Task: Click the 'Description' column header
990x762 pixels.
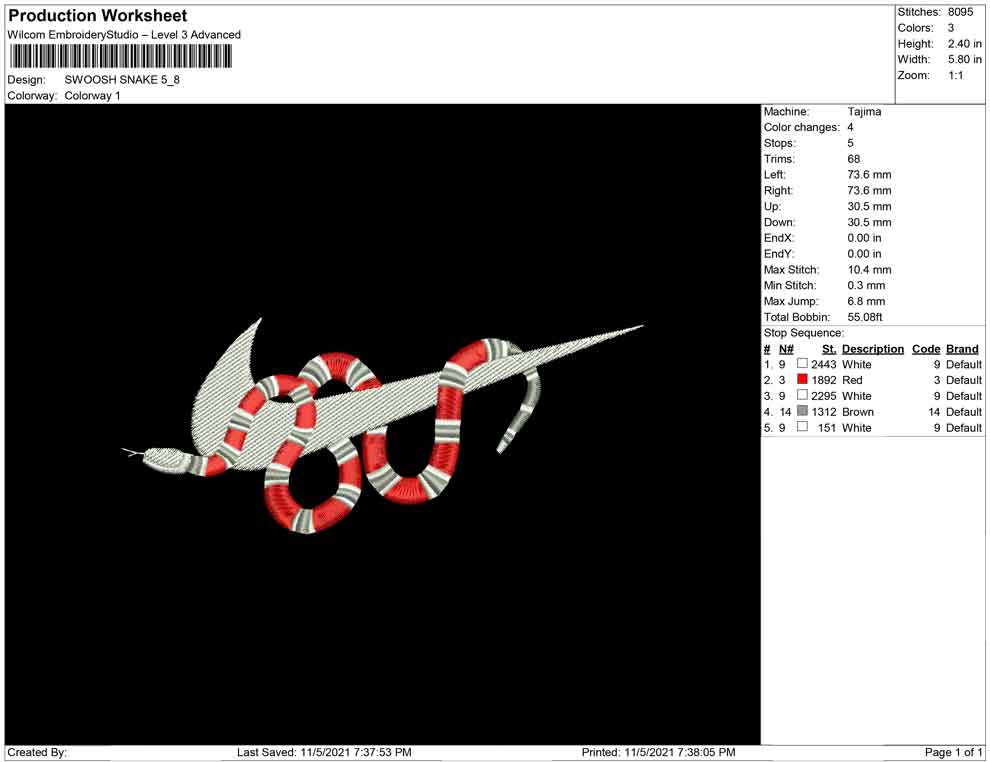Action: tap(873, 349)
